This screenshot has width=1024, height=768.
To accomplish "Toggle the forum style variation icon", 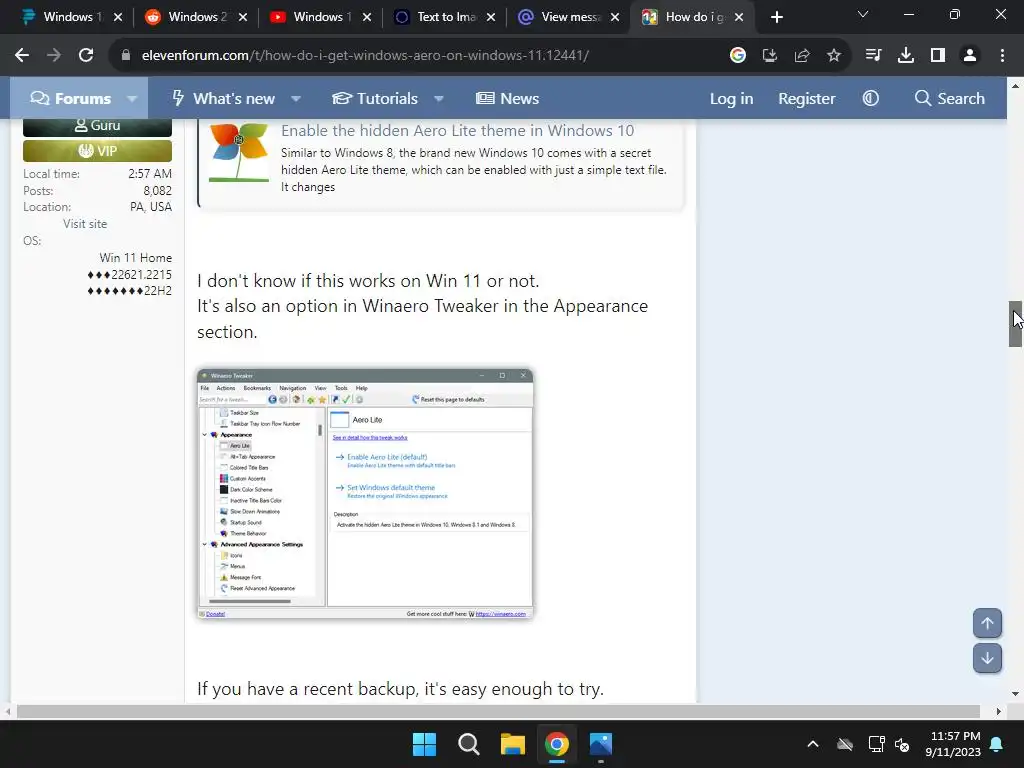I will 871,99.
